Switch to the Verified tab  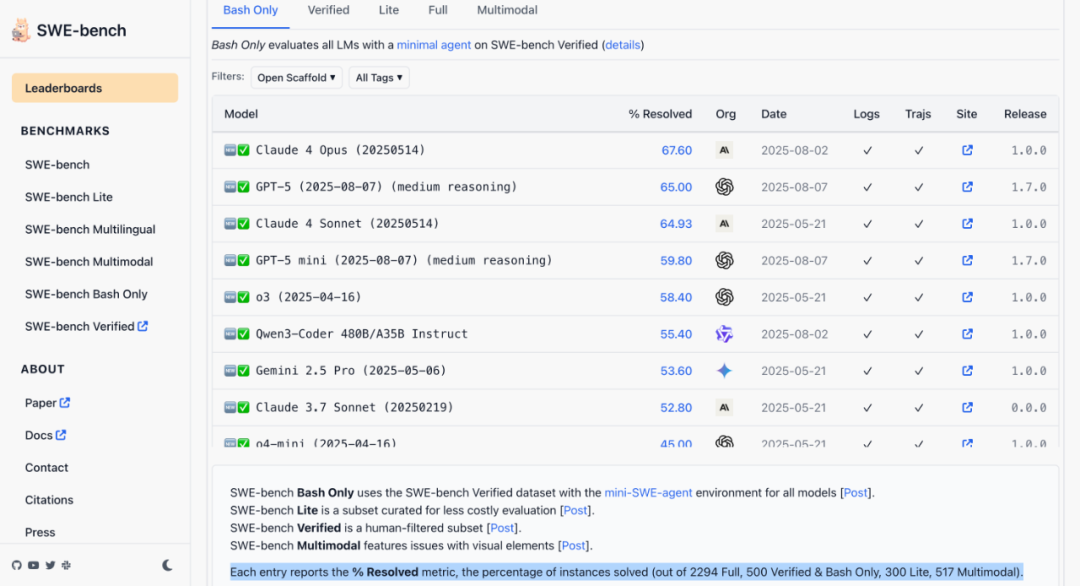pos(328,10)
